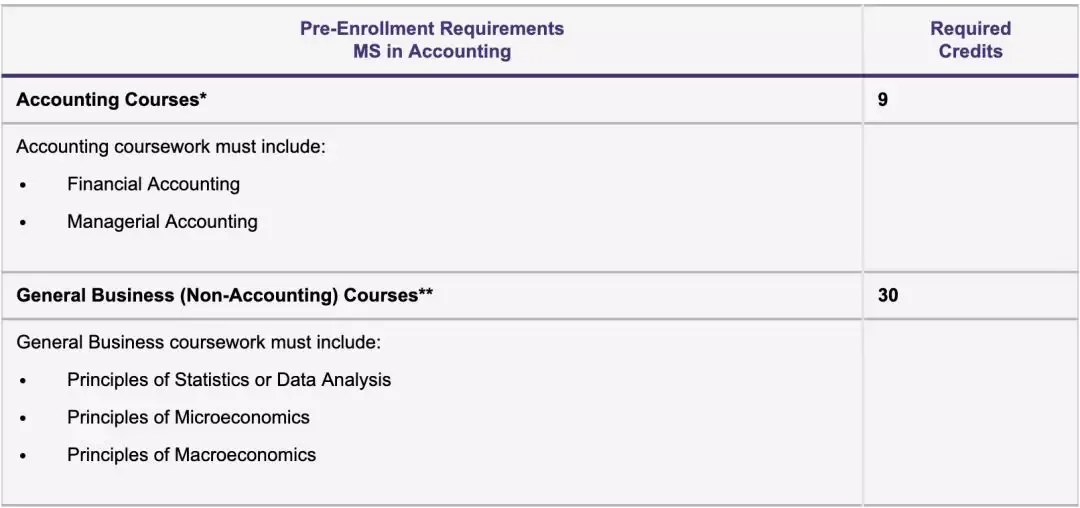Image resolution: width=1080 pixels, height=508 pixels.
Task: Click 'General Business coursework must include:' text
Action: 198,342
